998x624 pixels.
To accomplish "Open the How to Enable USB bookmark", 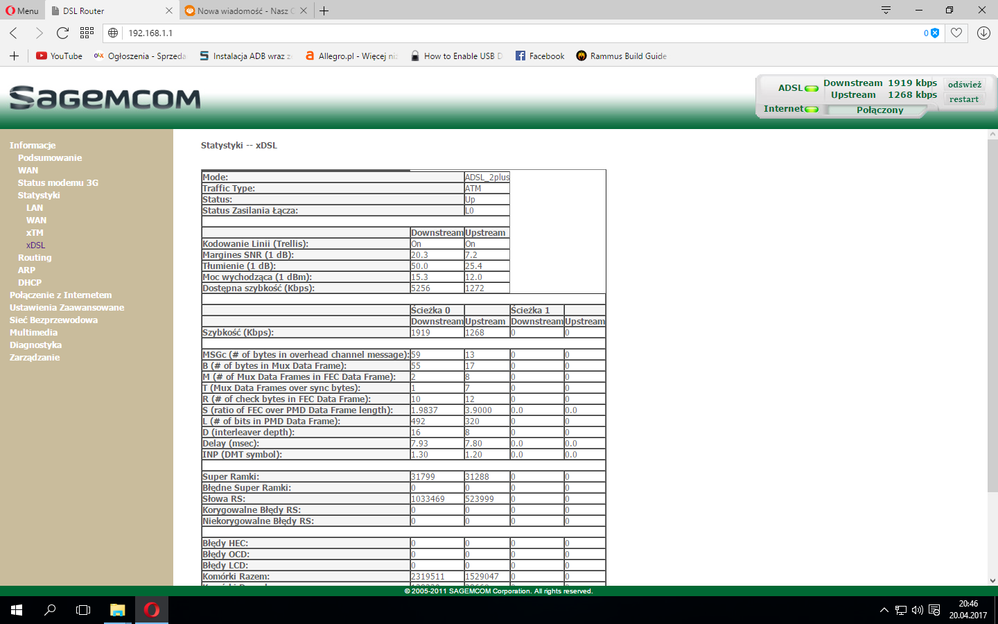I will coord(456,56).
